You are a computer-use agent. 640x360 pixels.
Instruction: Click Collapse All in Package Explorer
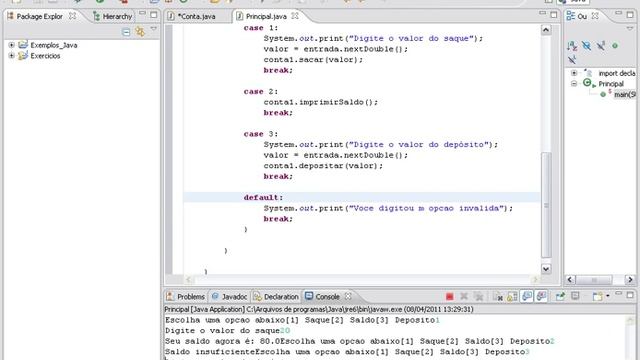coord(126,32)
